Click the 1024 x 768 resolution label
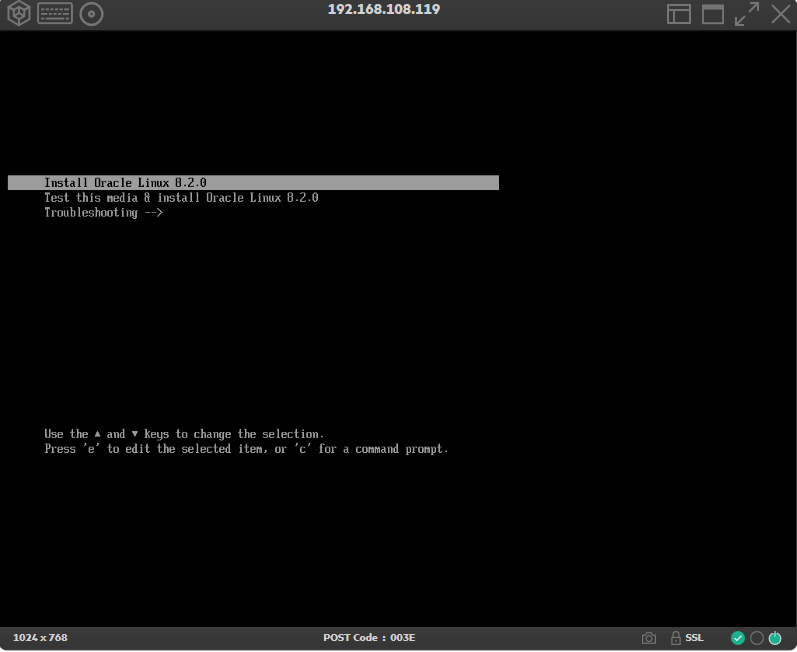This screenshot has width=797, height=652. 40,638
